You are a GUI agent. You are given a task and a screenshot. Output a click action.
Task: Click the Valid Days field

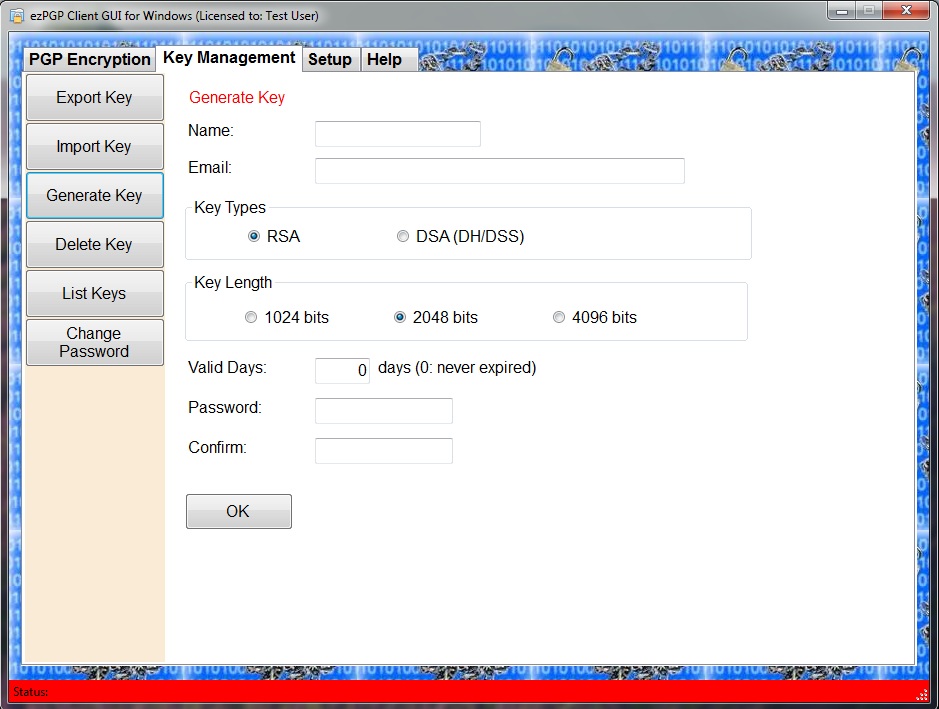point(341,370)
